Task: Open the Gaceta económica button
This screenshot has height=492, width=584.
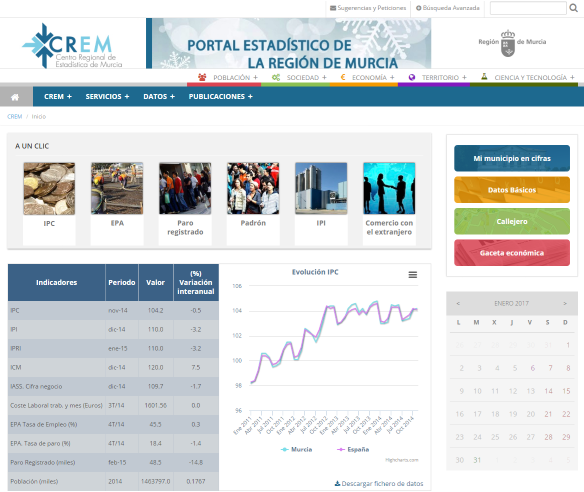Action: point(512,253)
